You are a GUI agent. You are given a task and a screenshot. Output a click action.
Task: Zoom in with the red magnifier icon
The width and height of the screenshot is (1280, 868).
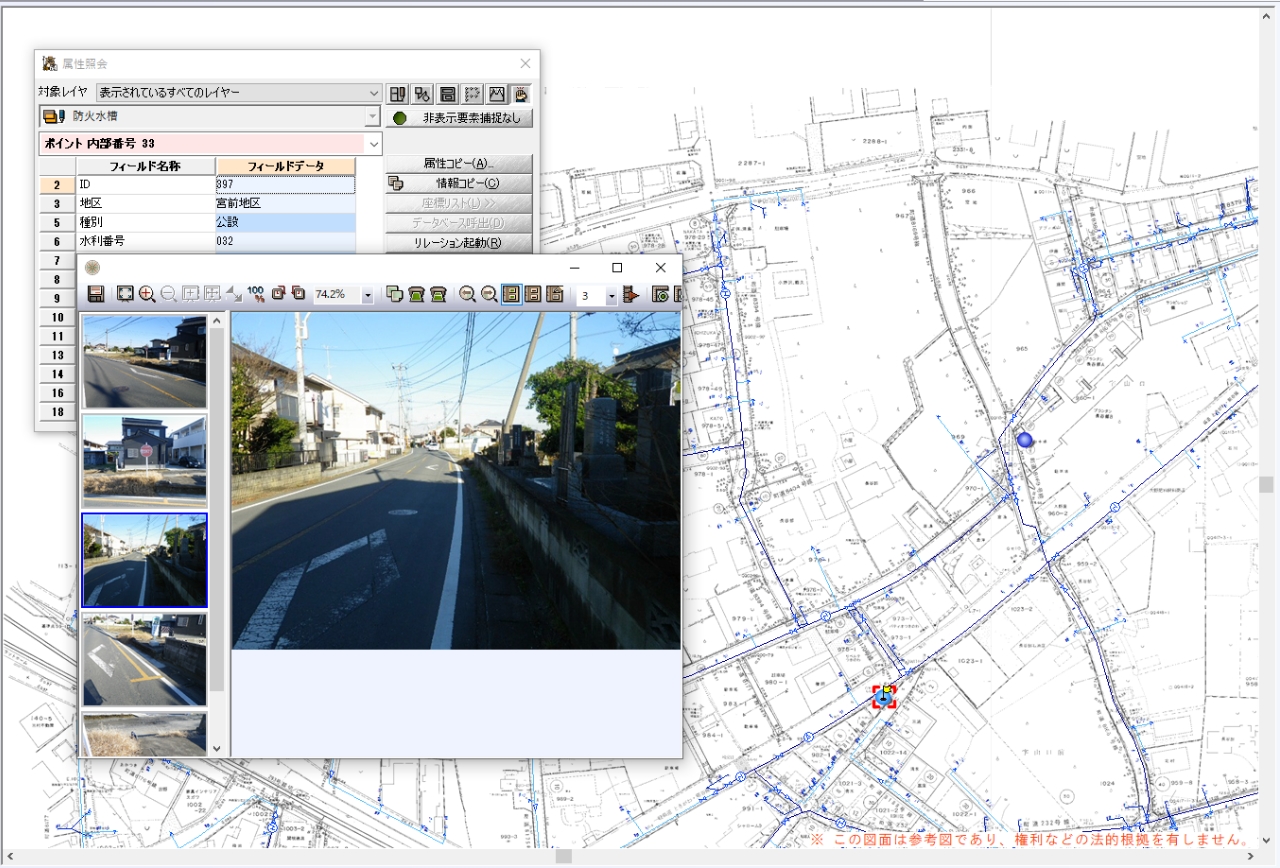pyautogui.click(x=147, y=294)
